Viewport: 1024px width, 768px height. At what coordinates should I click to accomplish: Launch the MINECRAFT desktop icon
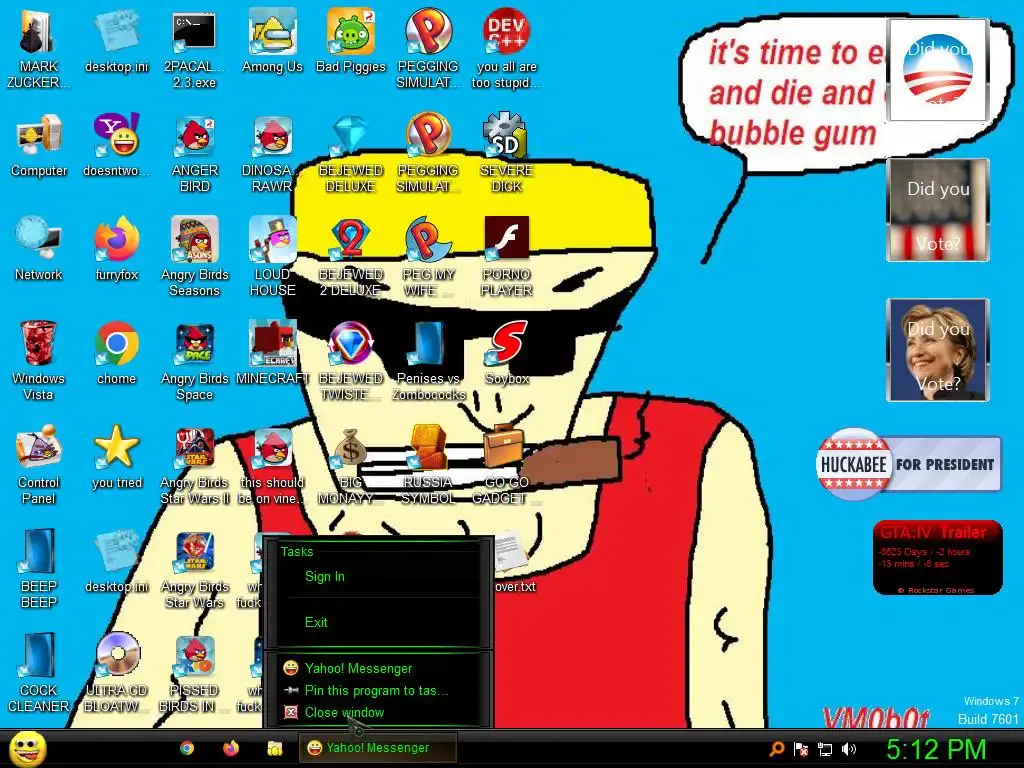[272, 353]
